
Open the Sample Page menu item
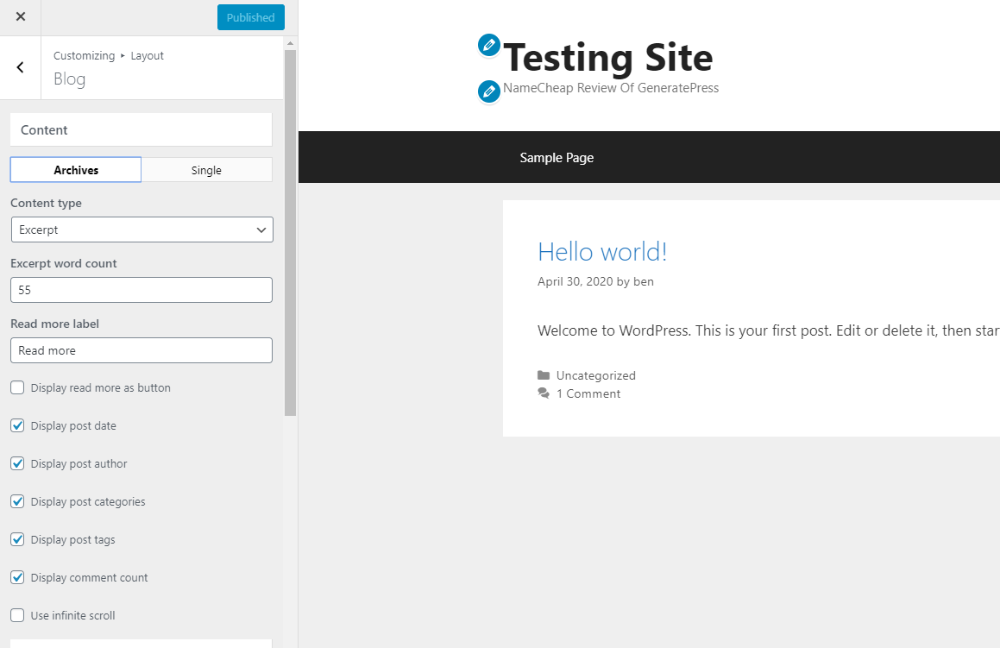(556, 158)
